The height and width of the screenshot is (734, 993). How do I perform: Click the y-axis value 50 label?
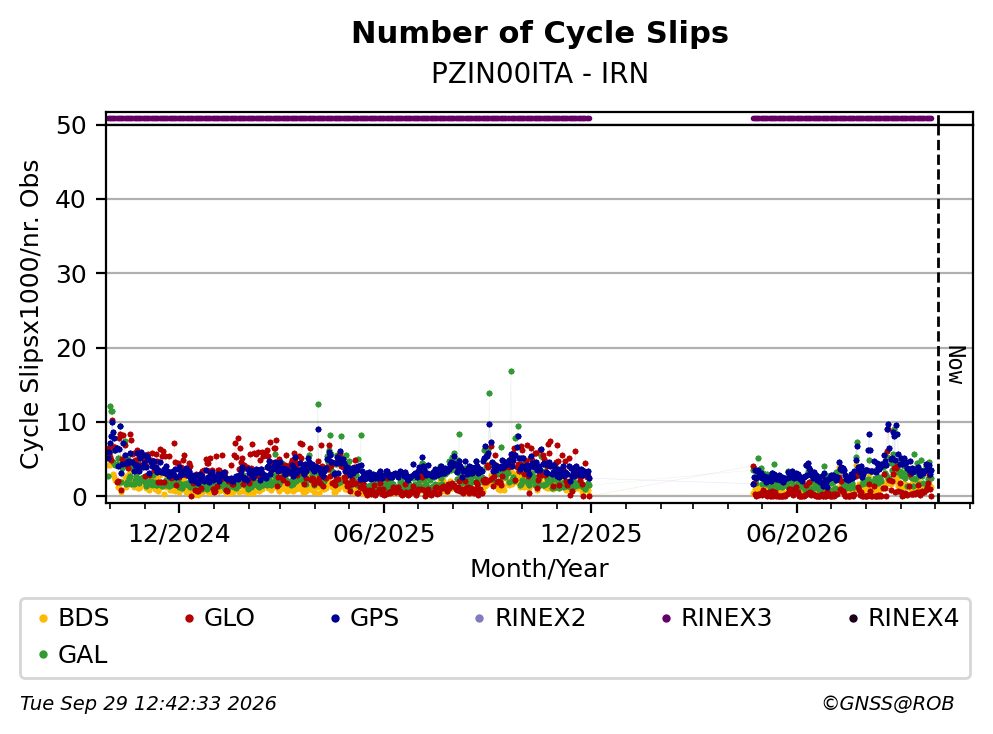(x=72, y=125)
